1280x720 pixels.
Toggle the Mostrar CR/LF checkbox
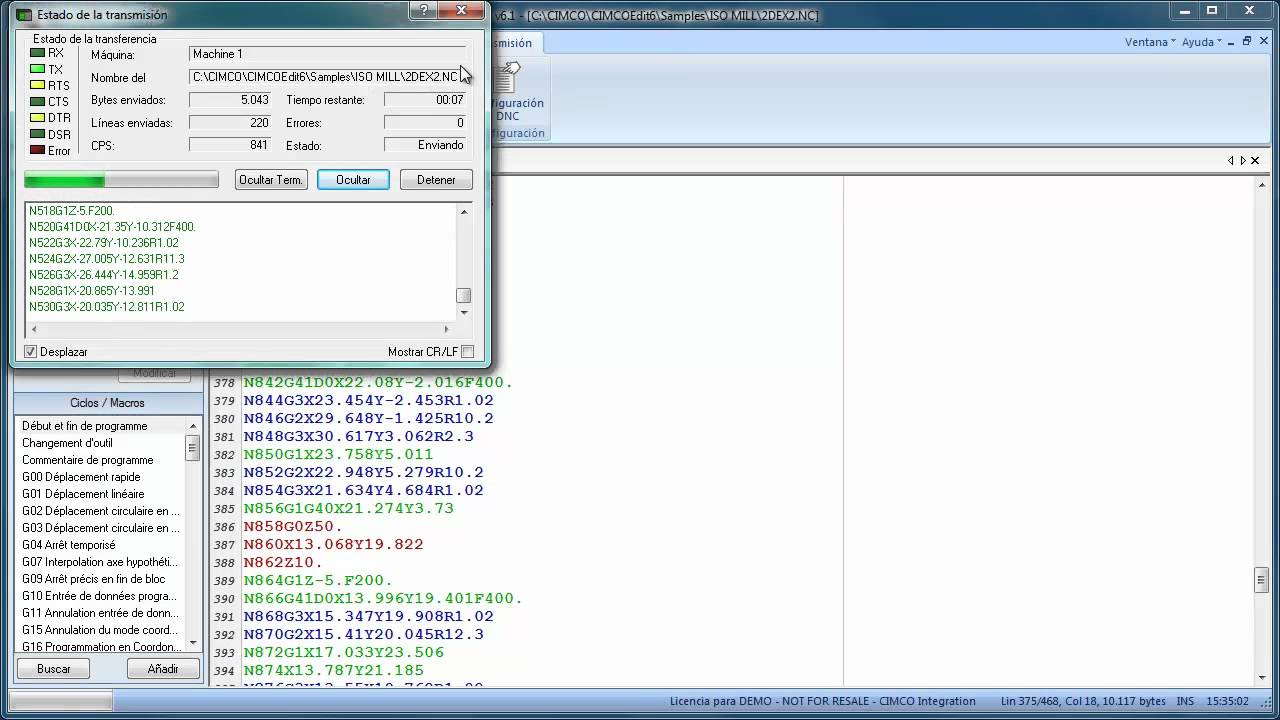pyautogui.click(x=467, y=352)
